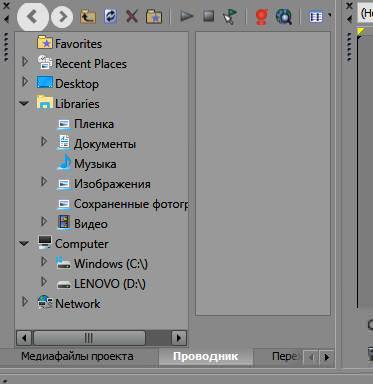
Task: Switch to Медиафайлы проекта tab
Action: click(77, 356)
